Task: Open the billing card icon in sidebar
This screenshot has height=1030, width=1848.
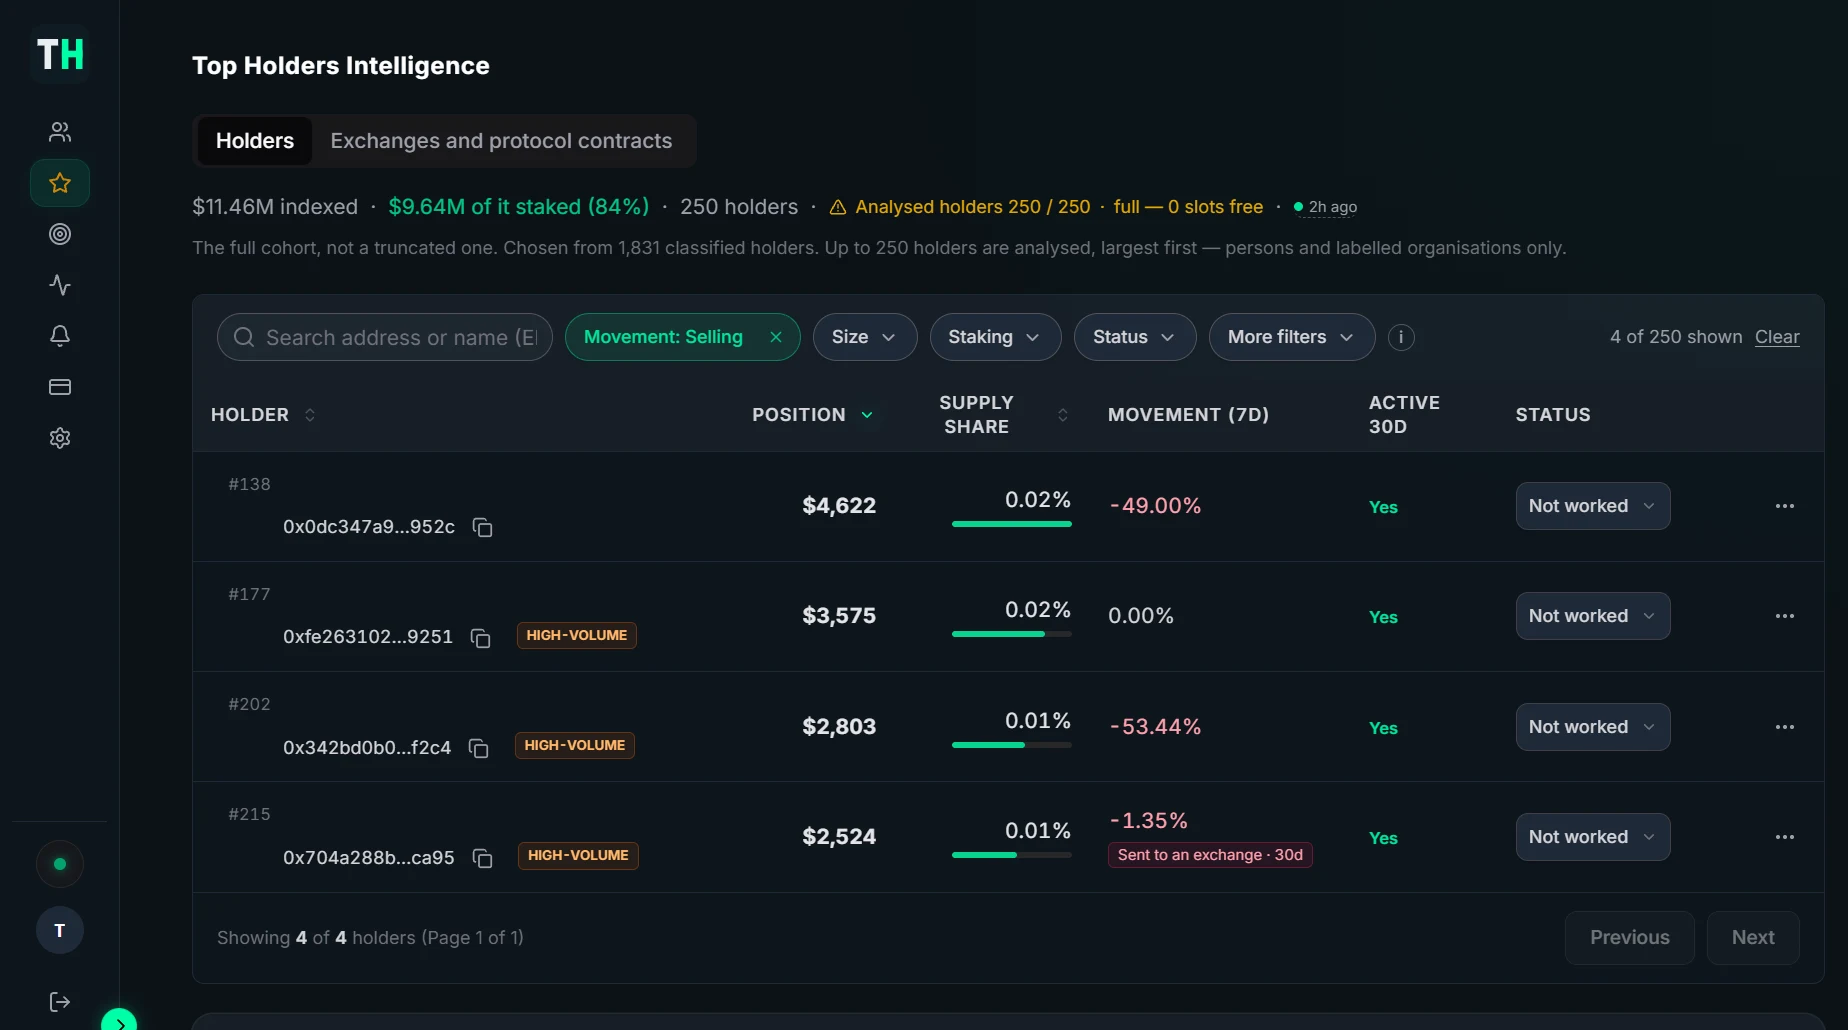Action: (60, 387)
